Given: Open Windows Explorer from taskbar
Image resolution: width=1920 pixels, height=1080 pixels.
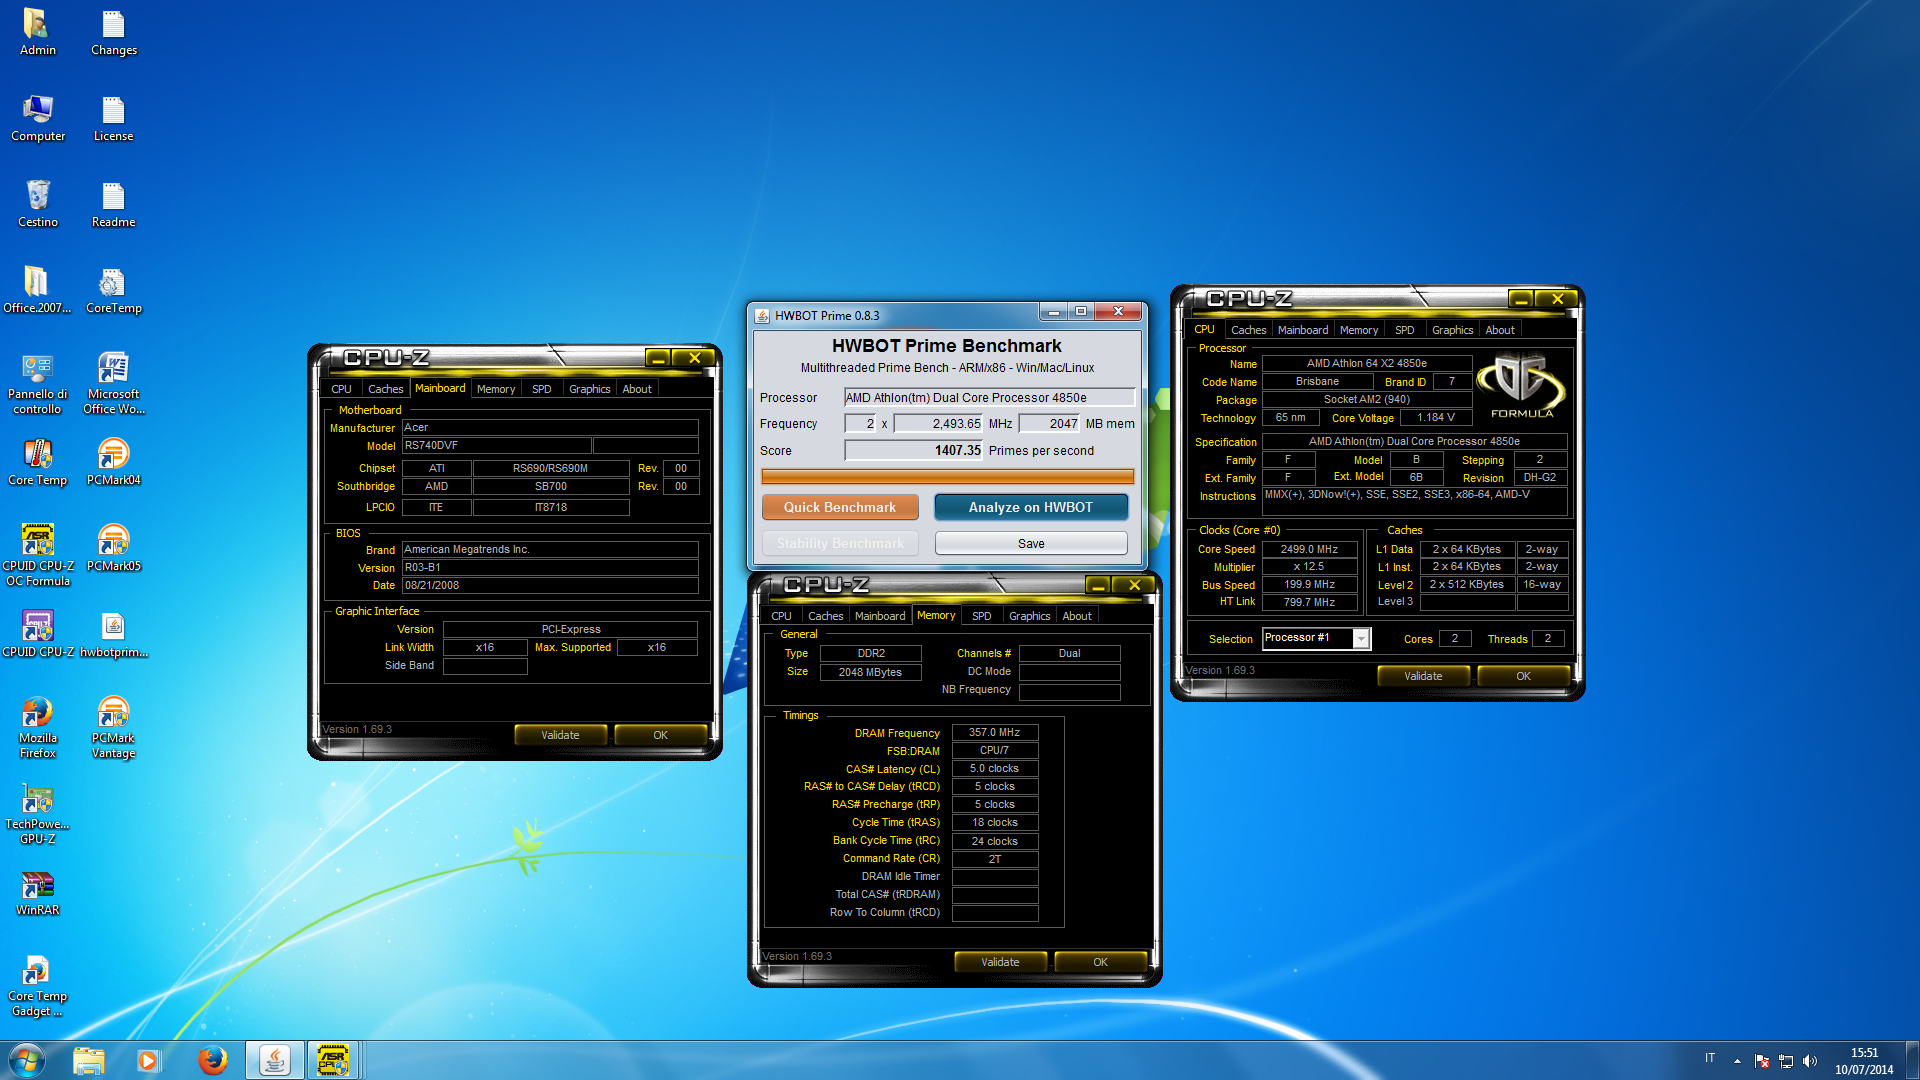Looking at the screenshot, I should click(x=89, y=1060).
